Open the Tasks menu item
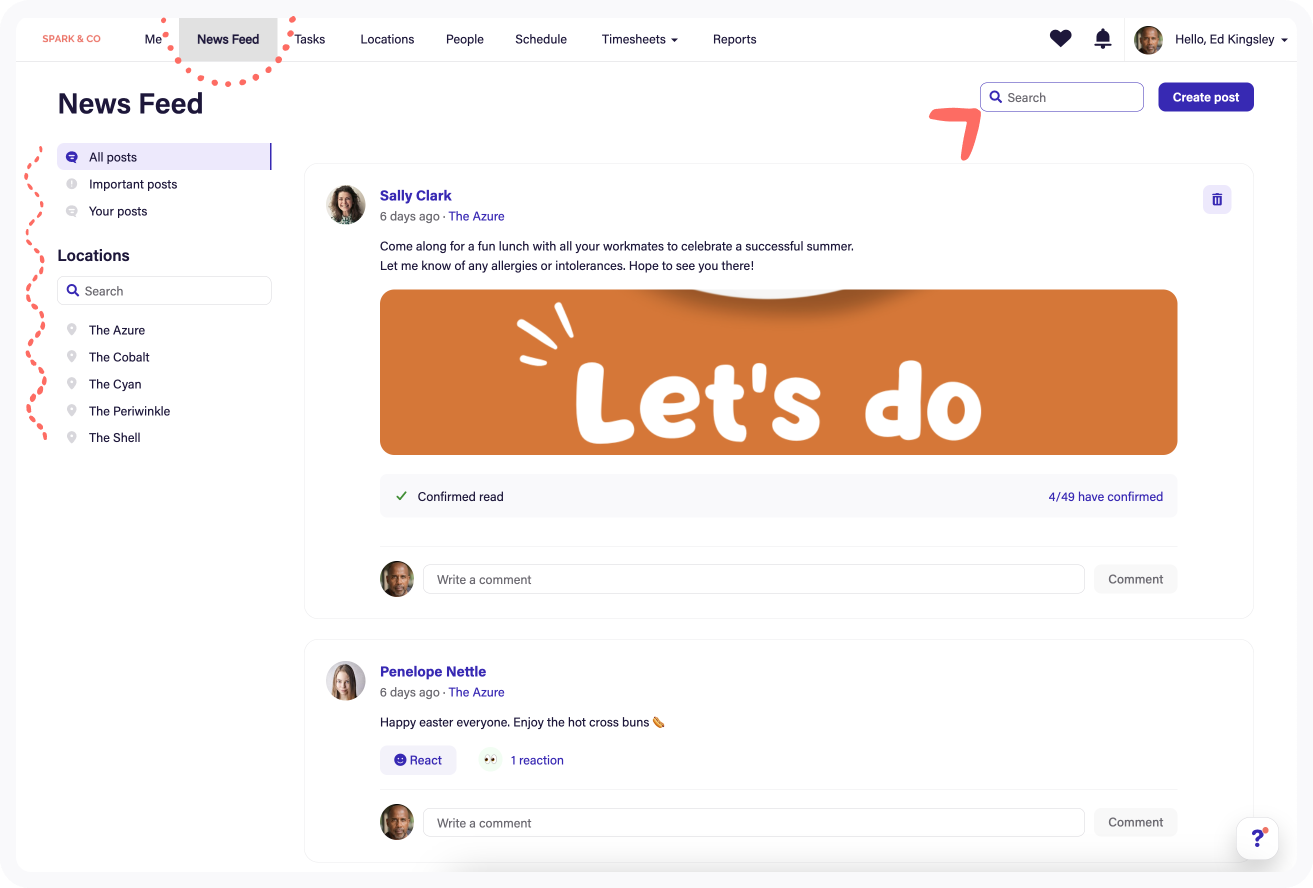 point(310,39)
